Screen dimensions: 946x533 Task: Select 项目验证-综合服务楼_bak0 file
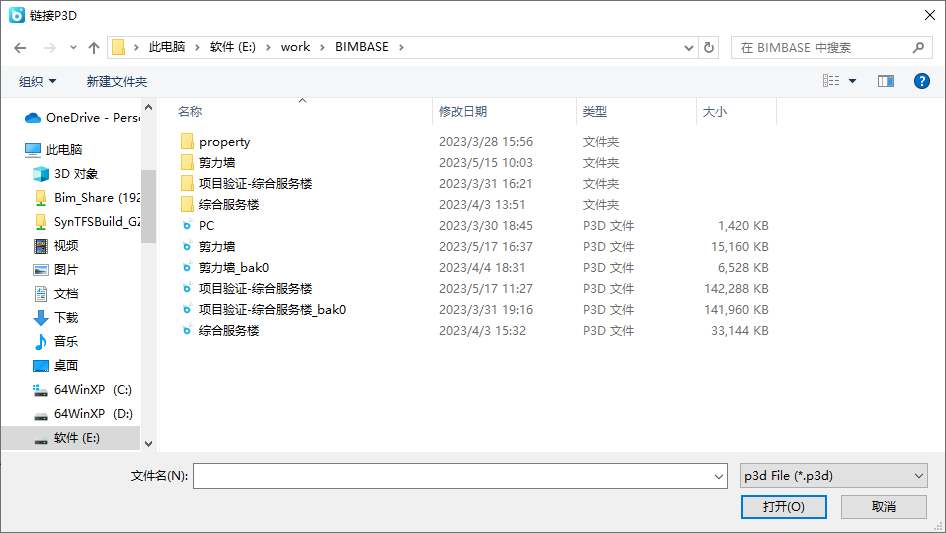coord(264,310)
